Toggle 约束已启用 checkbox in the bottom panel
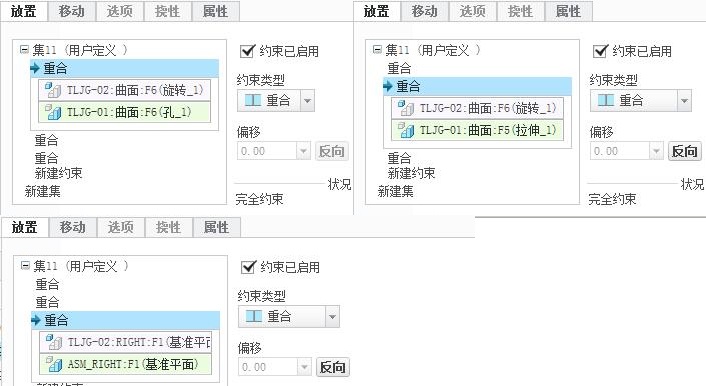This screenshot has height=386, width=706. [x=249, y=267]
